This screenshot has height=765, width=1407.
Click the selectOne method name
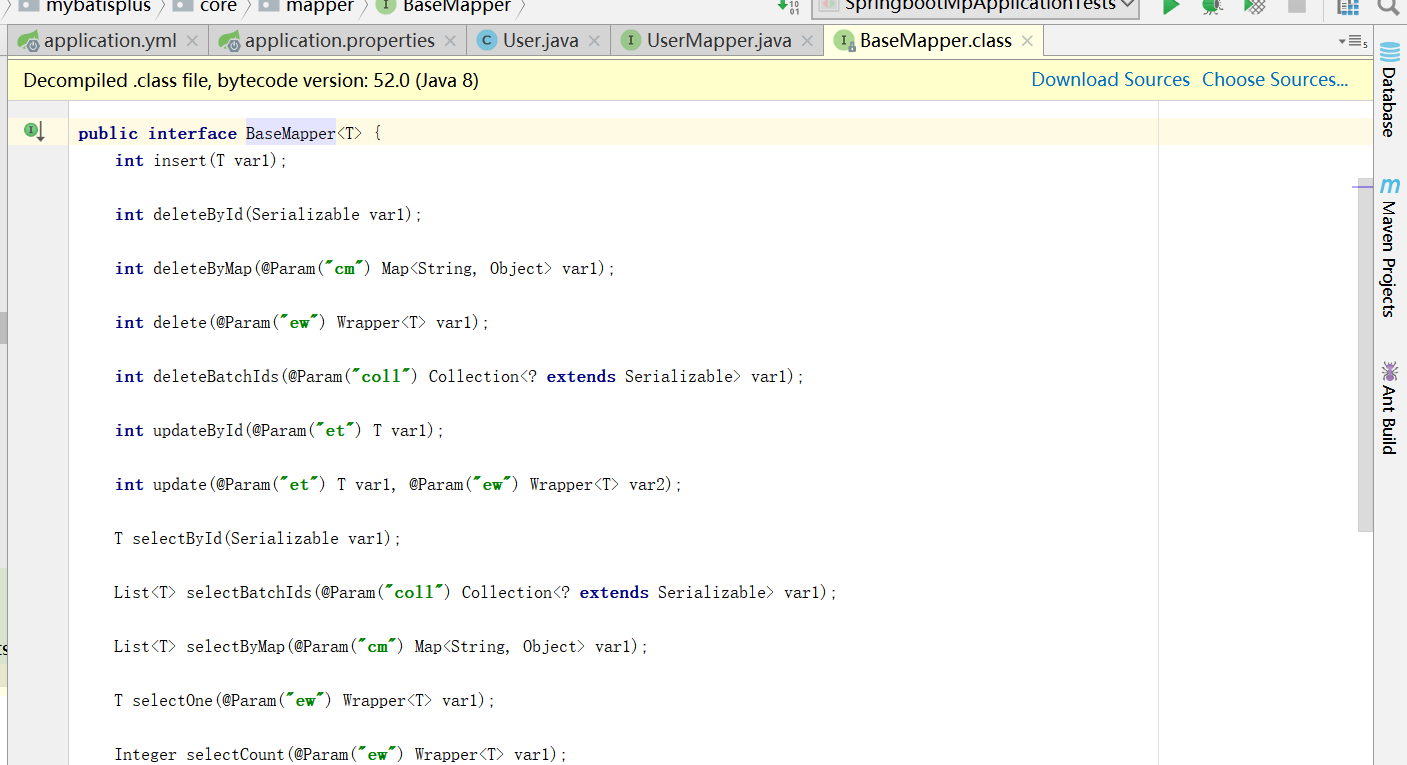point(173,700)
